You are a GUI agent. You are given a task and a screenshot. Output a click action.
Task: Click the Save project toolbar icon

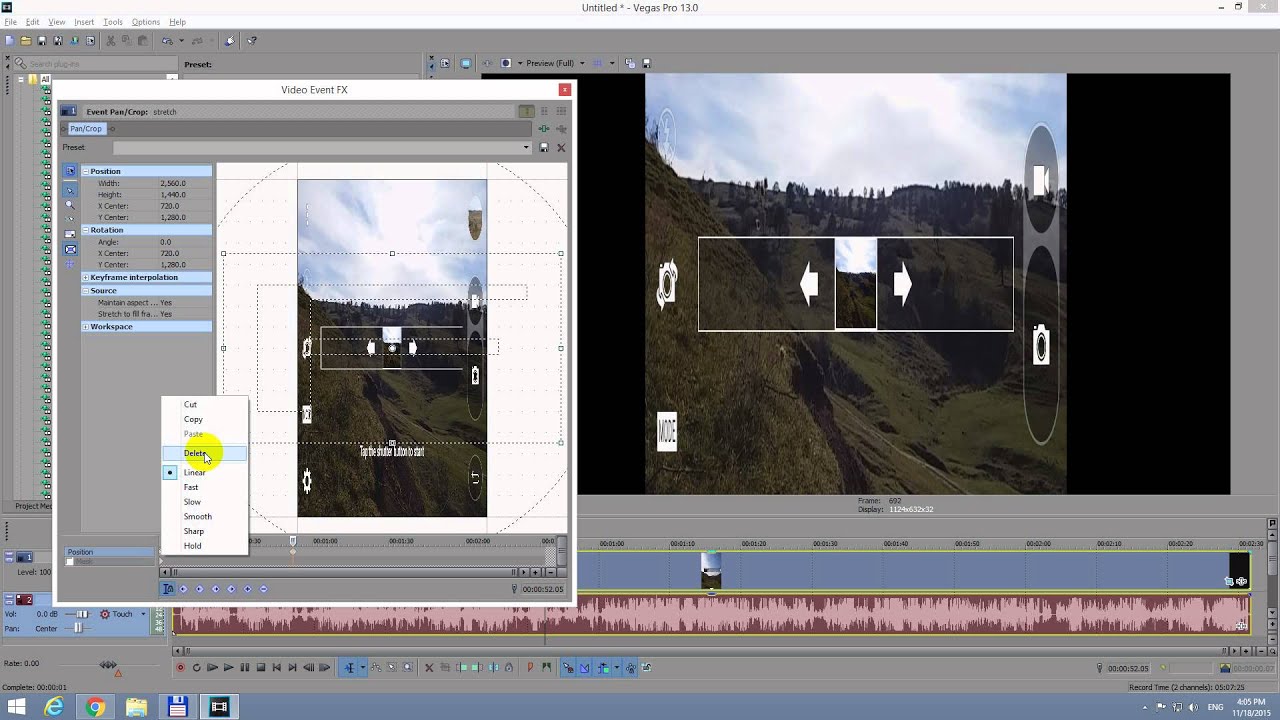(x=42, y=41)
